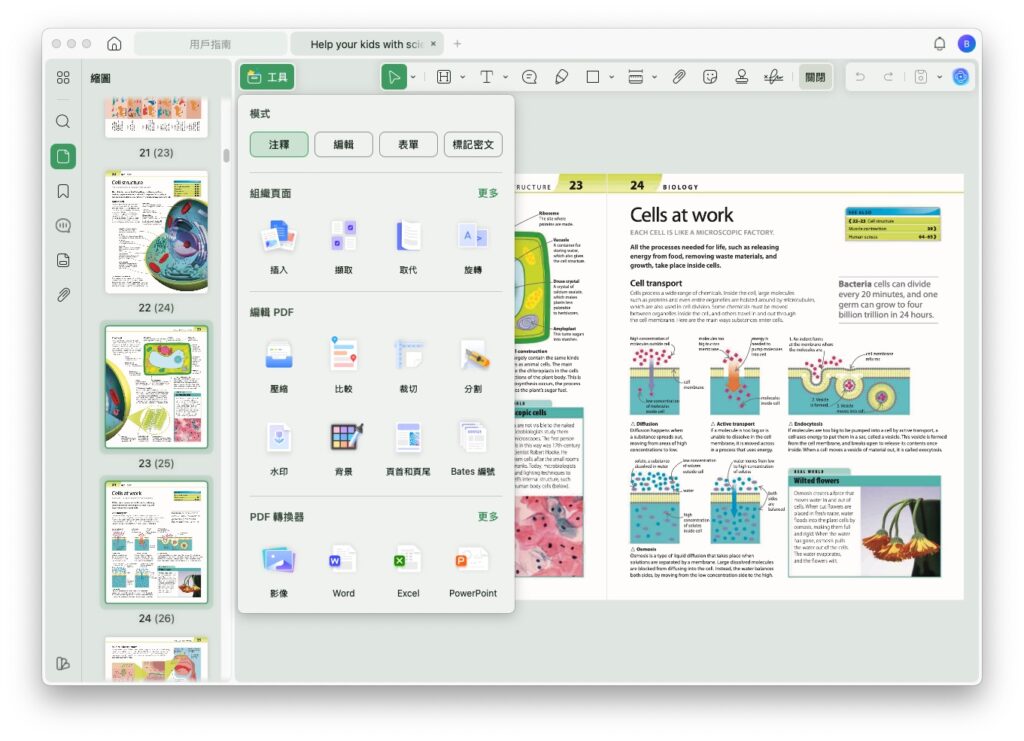
Task: Open the 工具 (Tools) menu button
Action: 267,77
